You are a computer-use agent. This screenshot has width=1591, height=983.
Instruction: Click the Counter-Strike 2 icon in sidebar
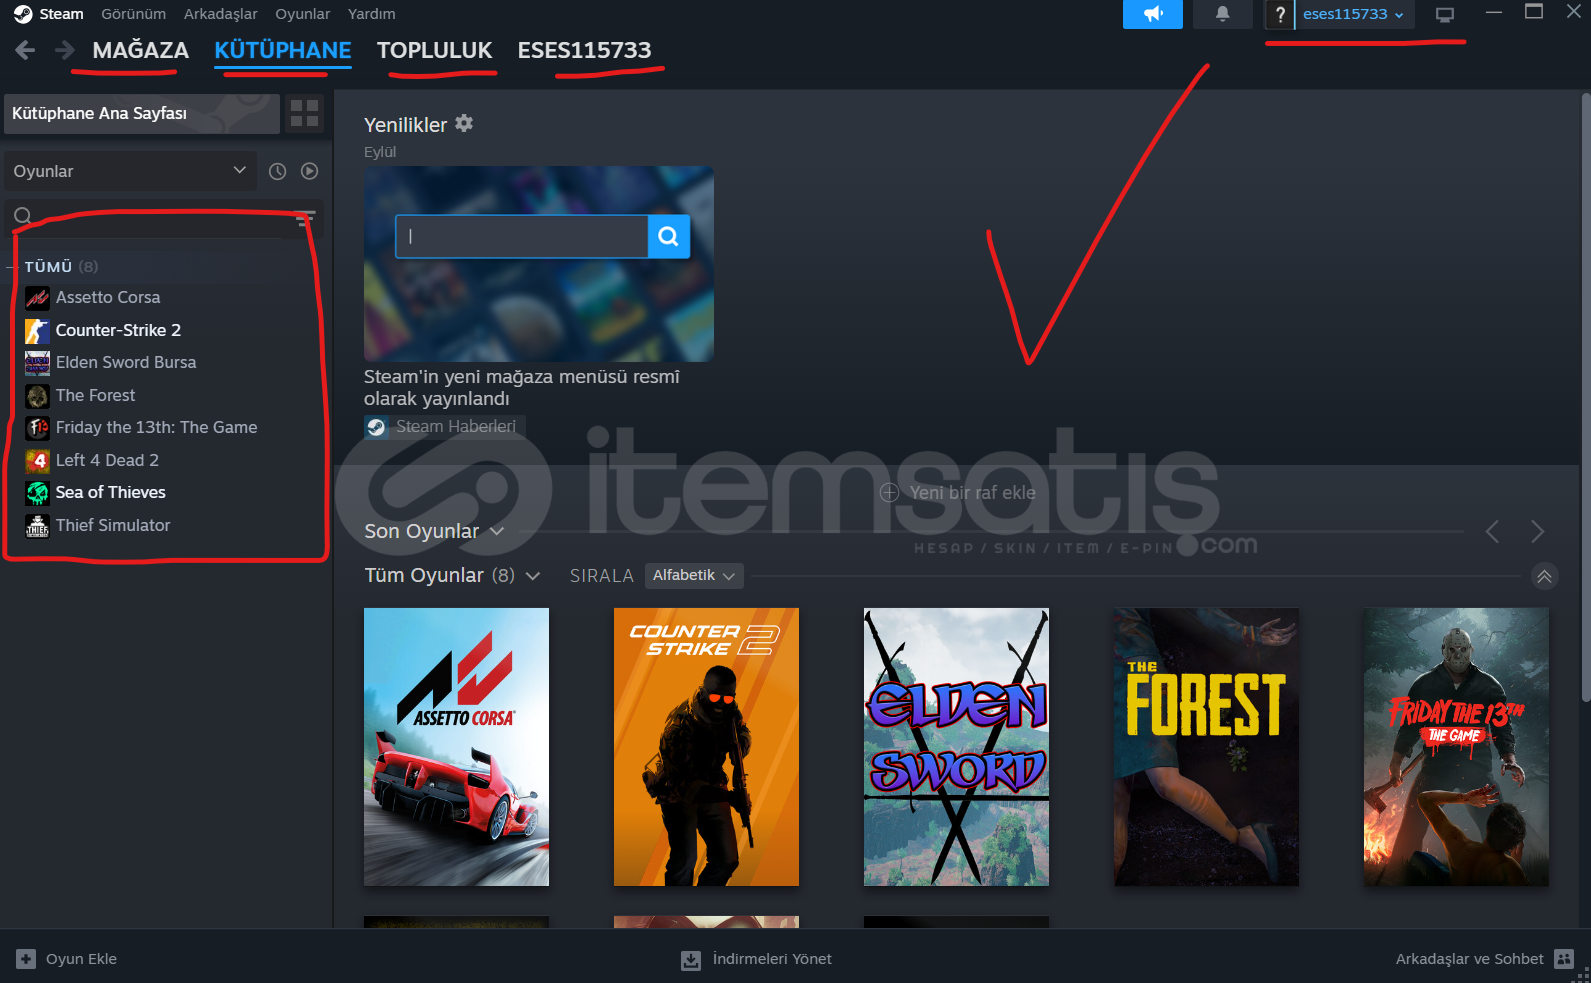(37, 331)
